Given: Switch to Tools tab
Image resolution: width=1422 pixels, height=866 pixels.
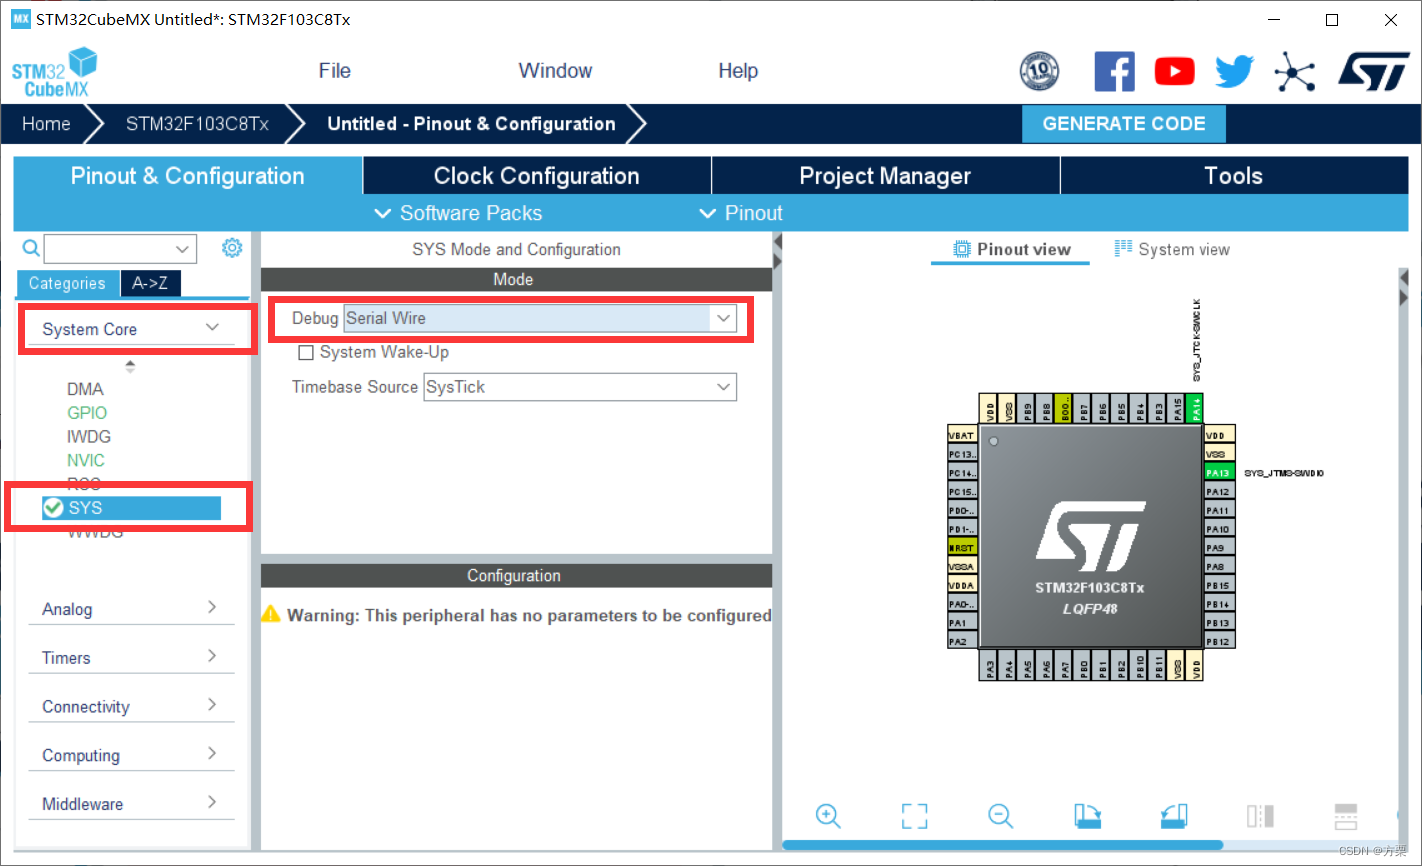Looking at the screenshot, I should point(1234,176).
